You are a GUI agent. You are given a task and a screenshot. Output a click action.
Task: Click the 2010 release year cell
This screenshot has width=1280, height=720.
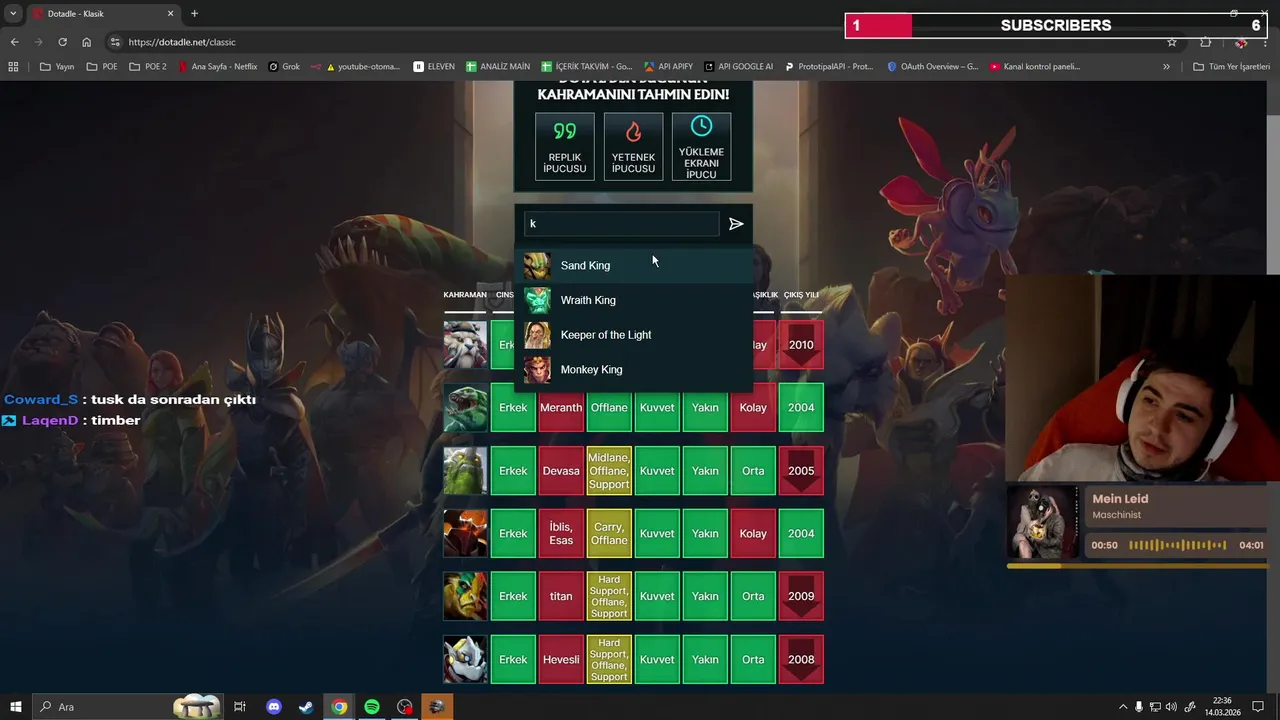(801, 344)
